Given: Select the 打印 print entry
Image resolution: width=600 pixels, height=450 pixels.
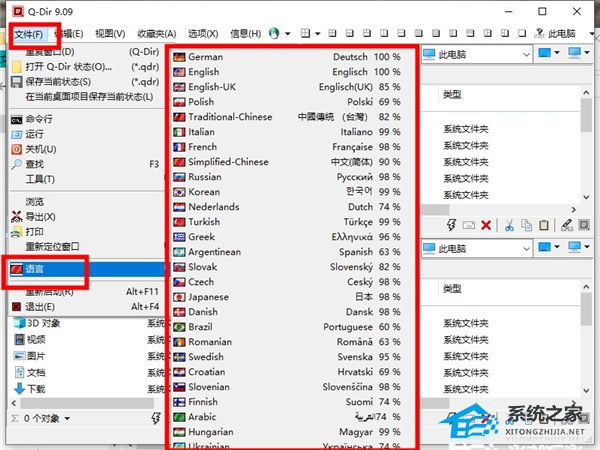Looking at the screenshot, I should pyautogui.click(x=86, y=232).
